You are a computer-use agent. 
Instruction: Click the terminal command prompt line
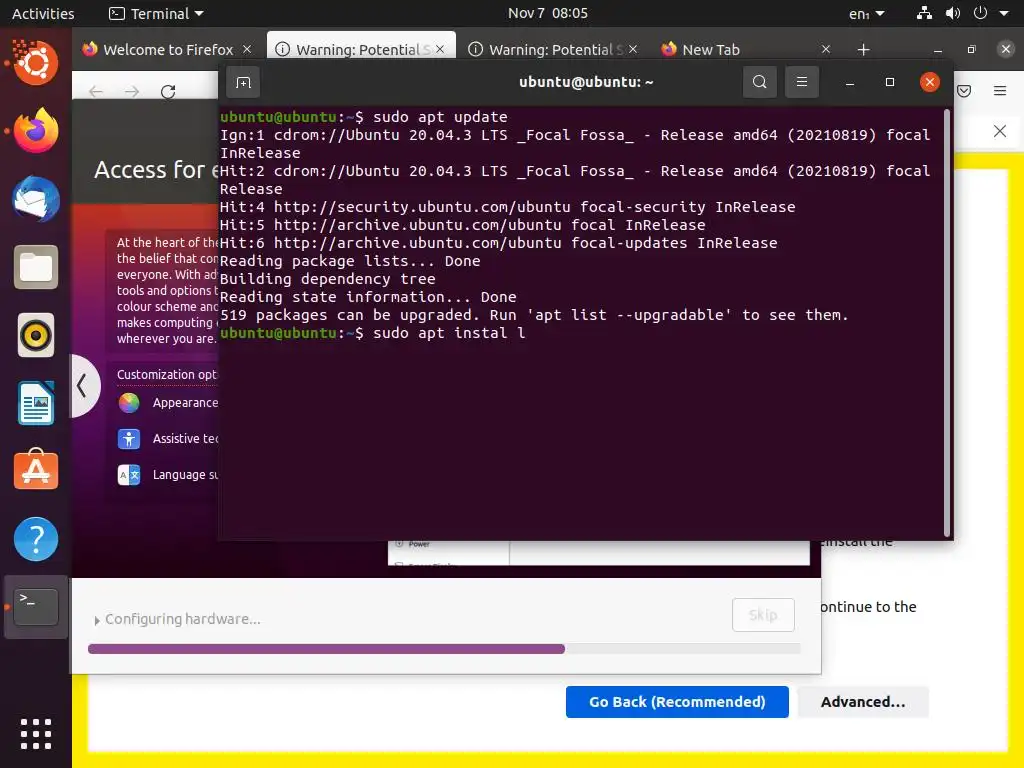tap(372, 333)
